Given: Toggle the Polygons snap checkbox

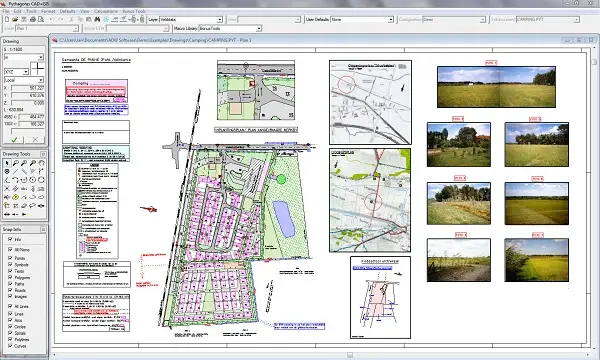Looking at the screenshot, I should (x=10, y=277).
